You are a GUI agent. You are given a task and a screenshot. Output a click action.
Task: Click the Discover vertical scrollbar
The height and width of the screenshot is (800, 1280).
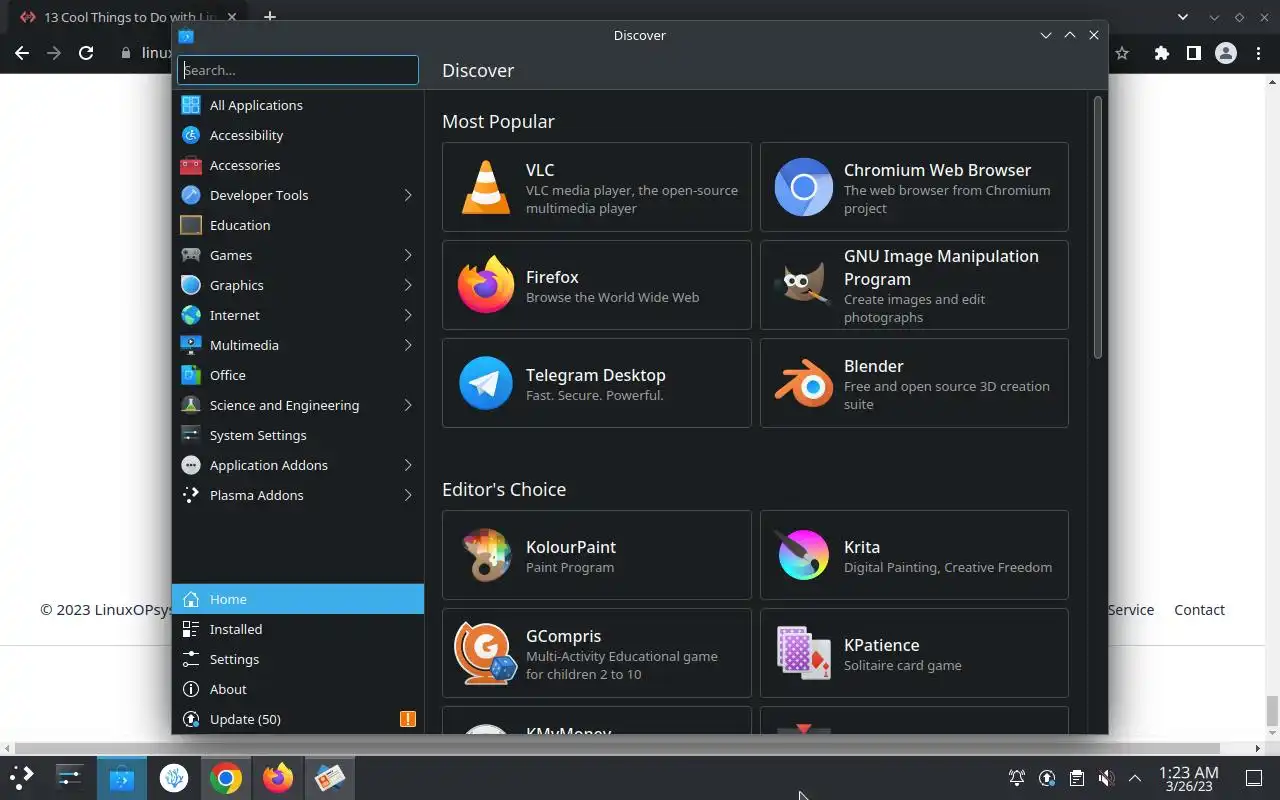coord(1097,227)
